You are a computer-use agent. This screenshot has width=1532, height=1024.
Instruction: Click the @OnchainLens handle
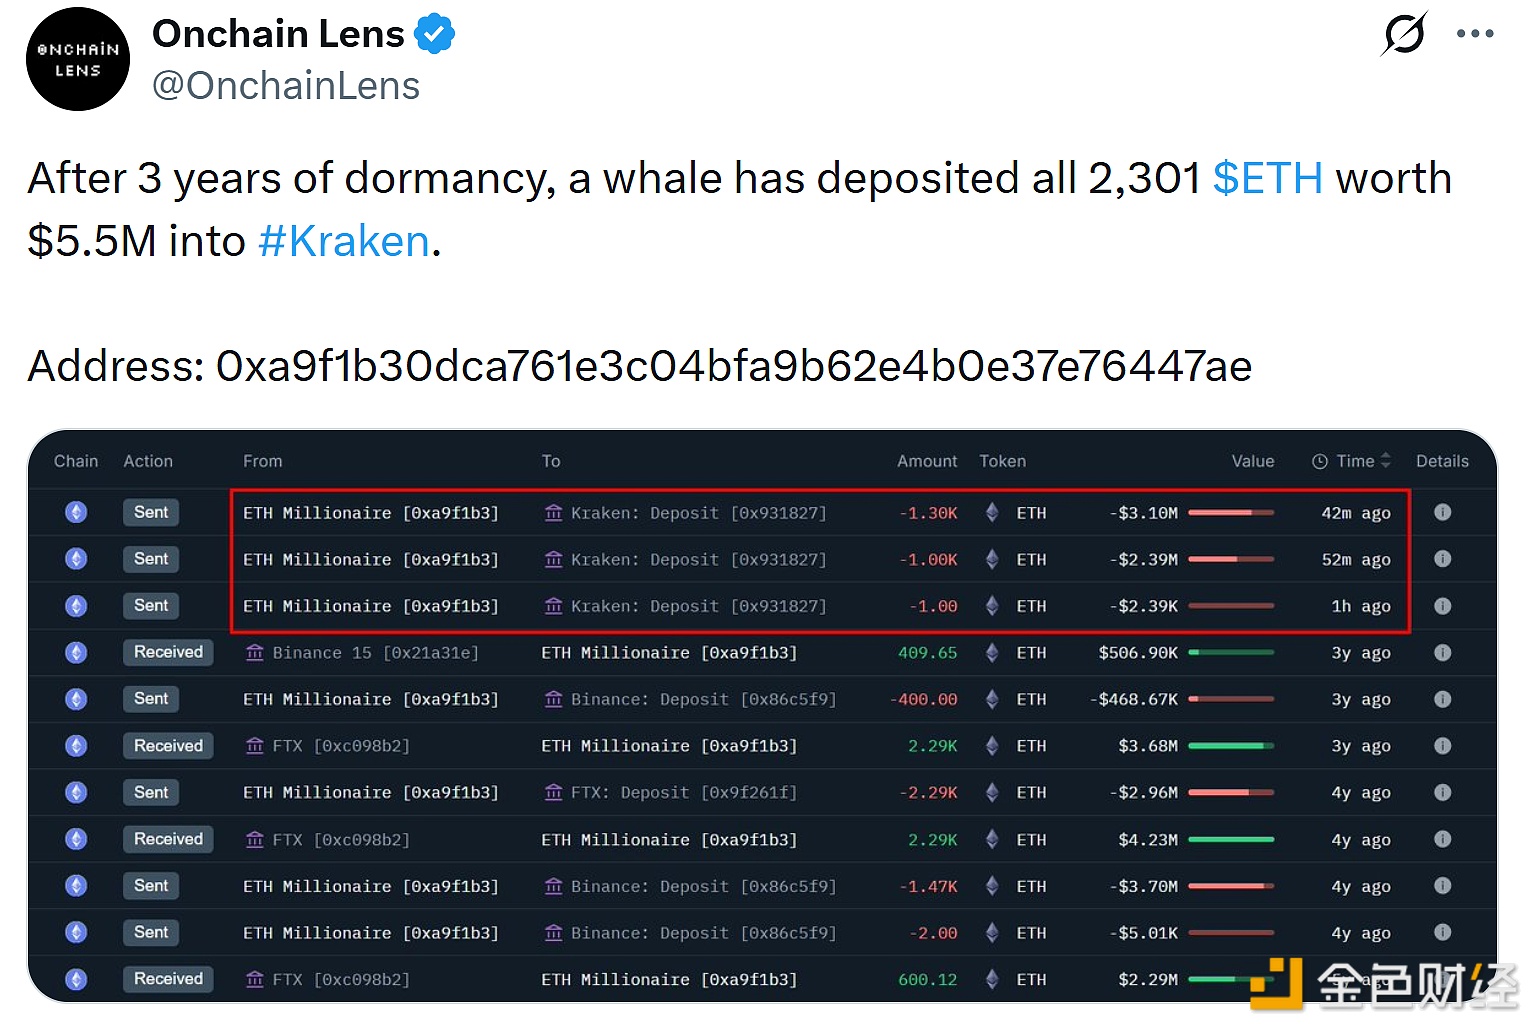[286, 86]
